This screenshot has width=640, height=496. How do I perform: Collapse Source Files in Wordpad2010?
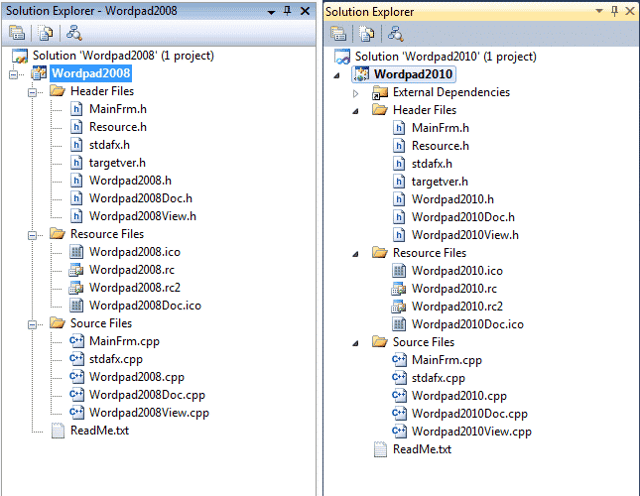(356, 343)
